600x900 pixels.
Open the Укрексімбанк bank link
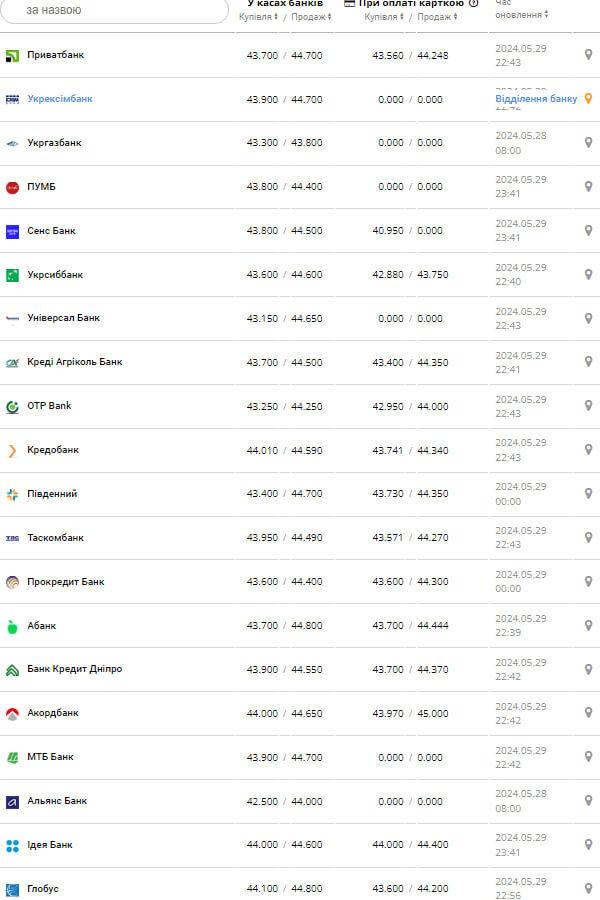pyautogui.click(x=60, y=99)
